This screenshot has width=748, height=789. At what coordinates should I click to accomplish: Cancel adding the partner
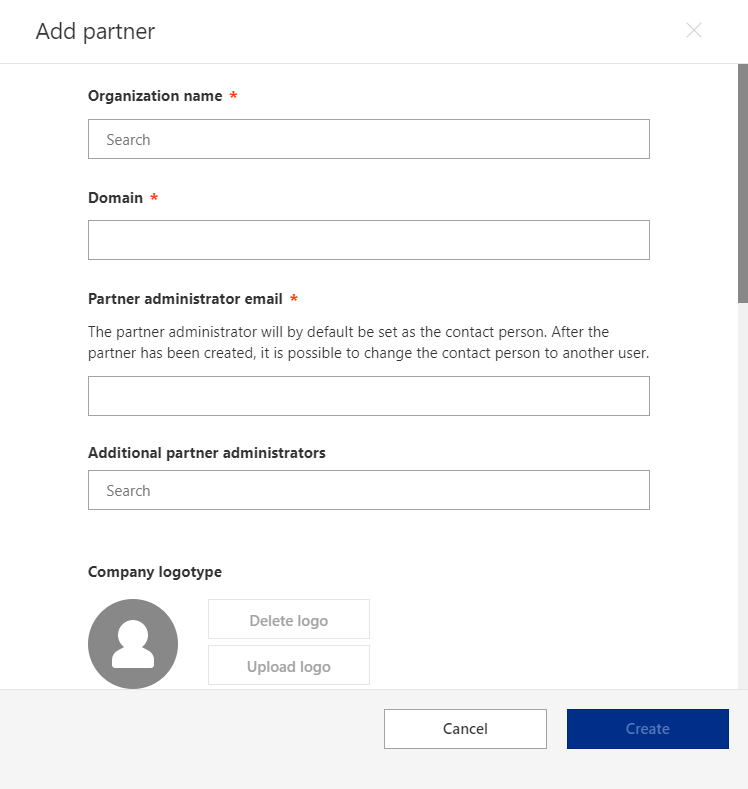(465, 729)
